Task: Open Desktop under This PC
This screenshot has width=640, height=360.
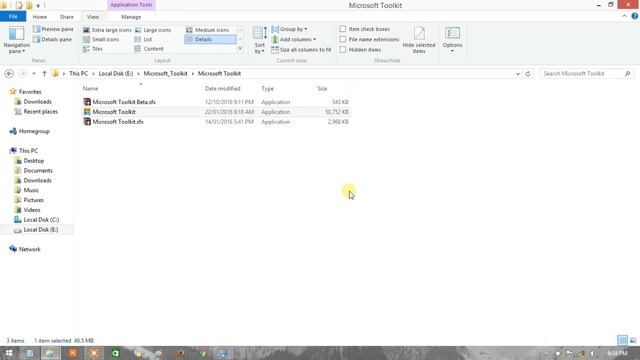Action: pyautogui.click(x=33, y=161)
